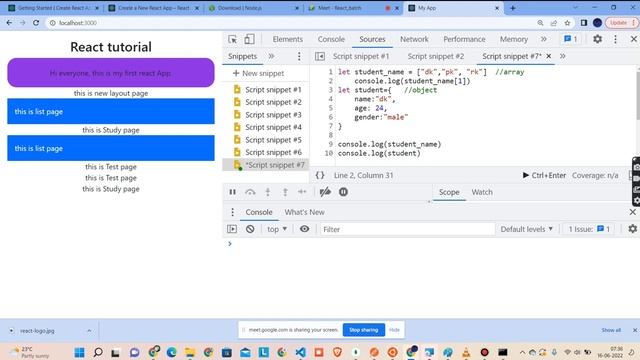Image resolution: width=640 pixels, height=360 pixels.
Task: Click the Chrome Update button
Action: pos(622,23)
